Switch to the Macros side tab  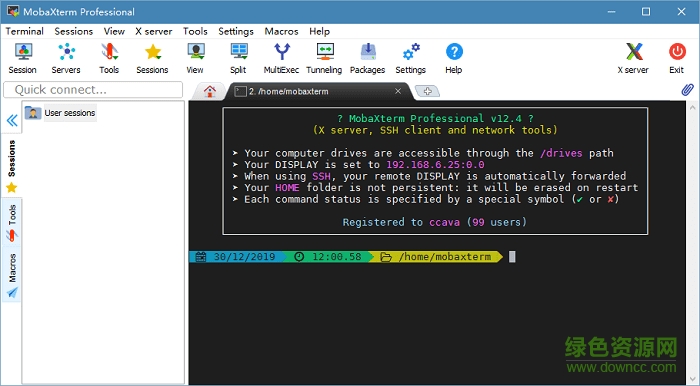(x=12, y=275)
